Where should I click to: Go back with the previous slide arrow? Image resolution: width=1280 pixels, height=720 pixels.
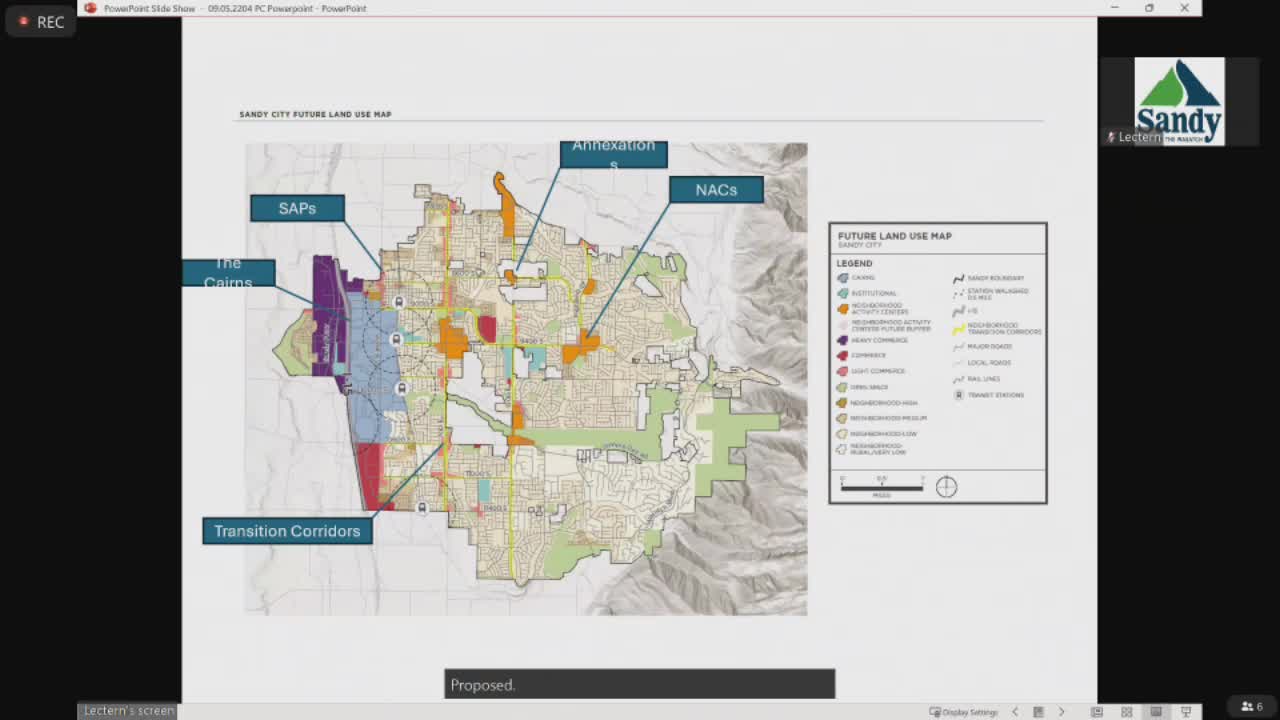click(1015, 711)
